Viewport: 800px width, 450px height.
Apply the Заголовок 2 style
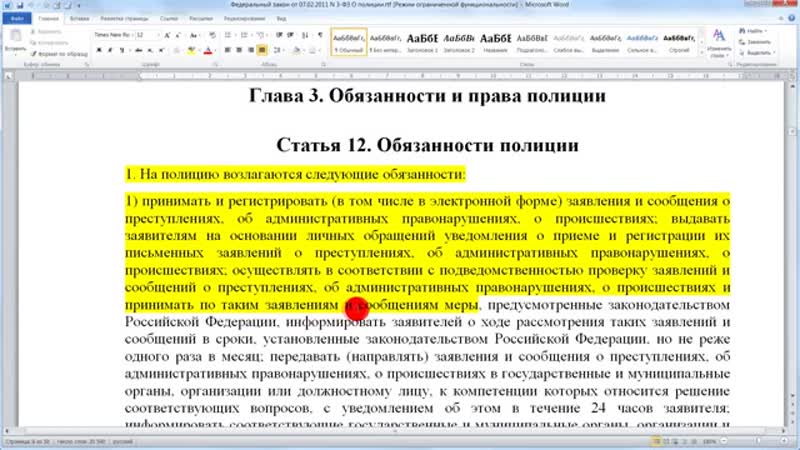[x=459, y=42]
